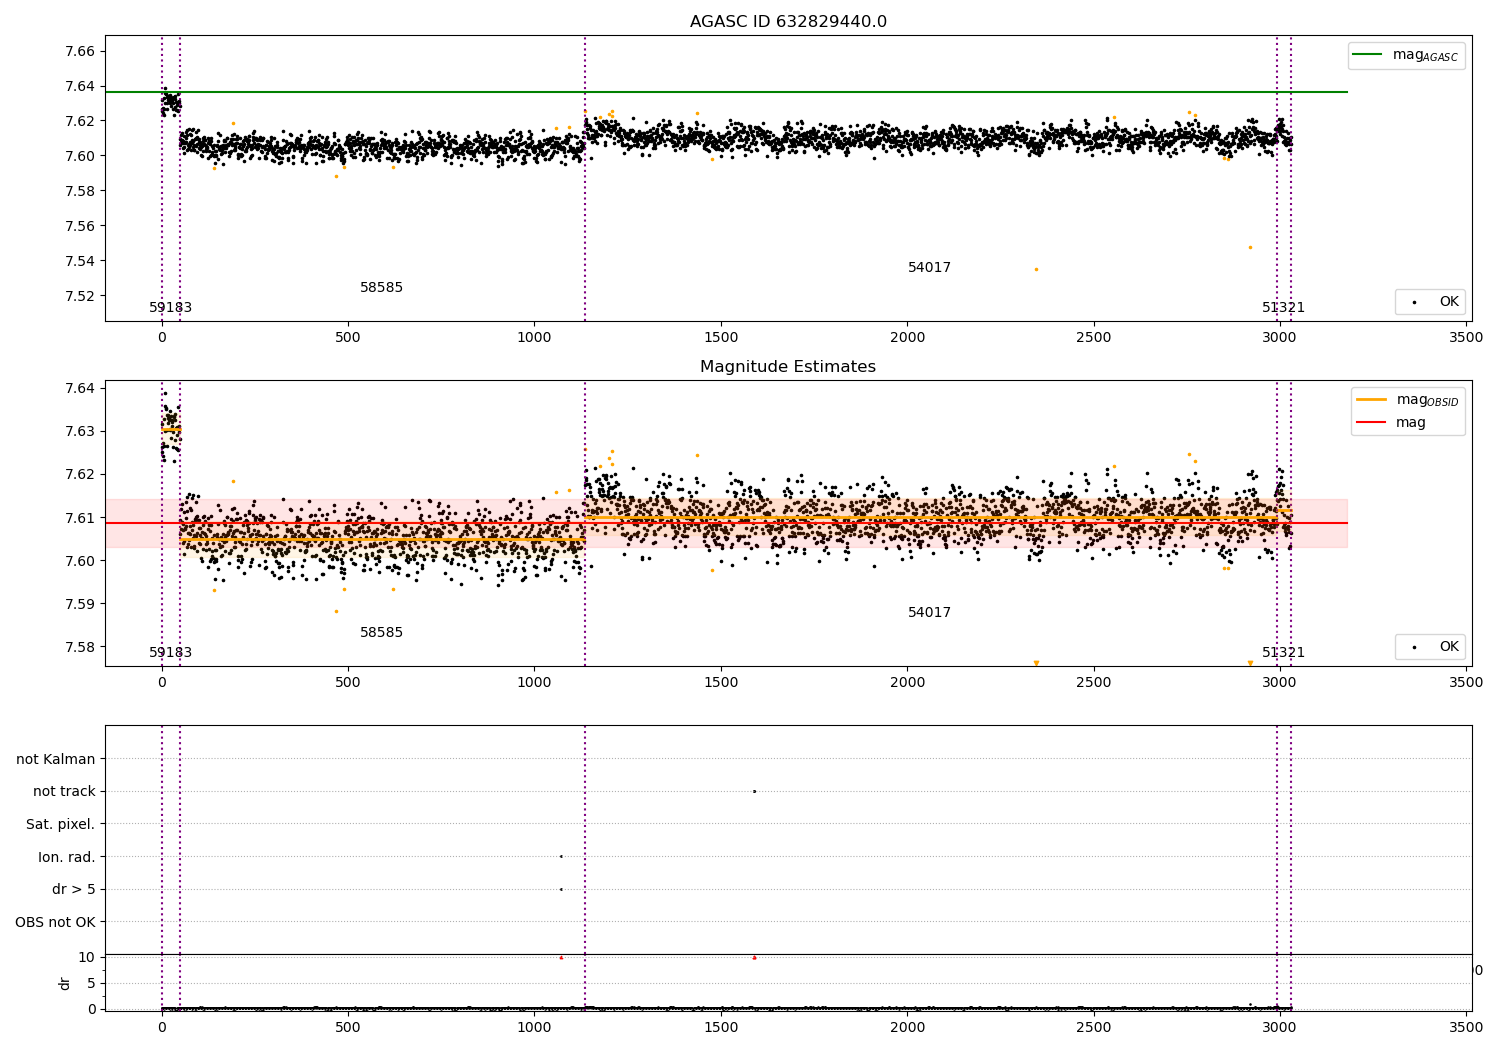Click the orange clipped triangle near 2920 in Magnitude Estimates
Image resolution: width=1500 pixels, height=1050 pixels.
tap(1250, 663)
